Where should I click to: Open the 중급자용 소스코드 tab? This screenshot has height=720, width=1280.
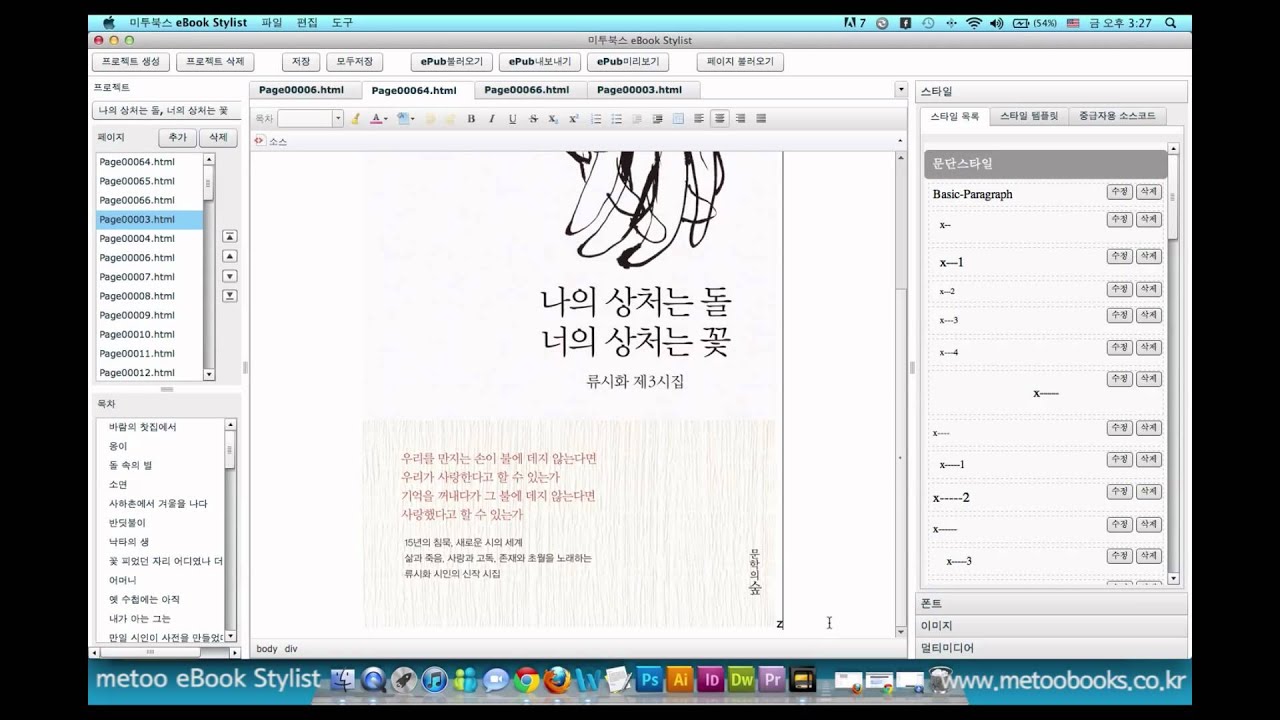point(1117,116)
